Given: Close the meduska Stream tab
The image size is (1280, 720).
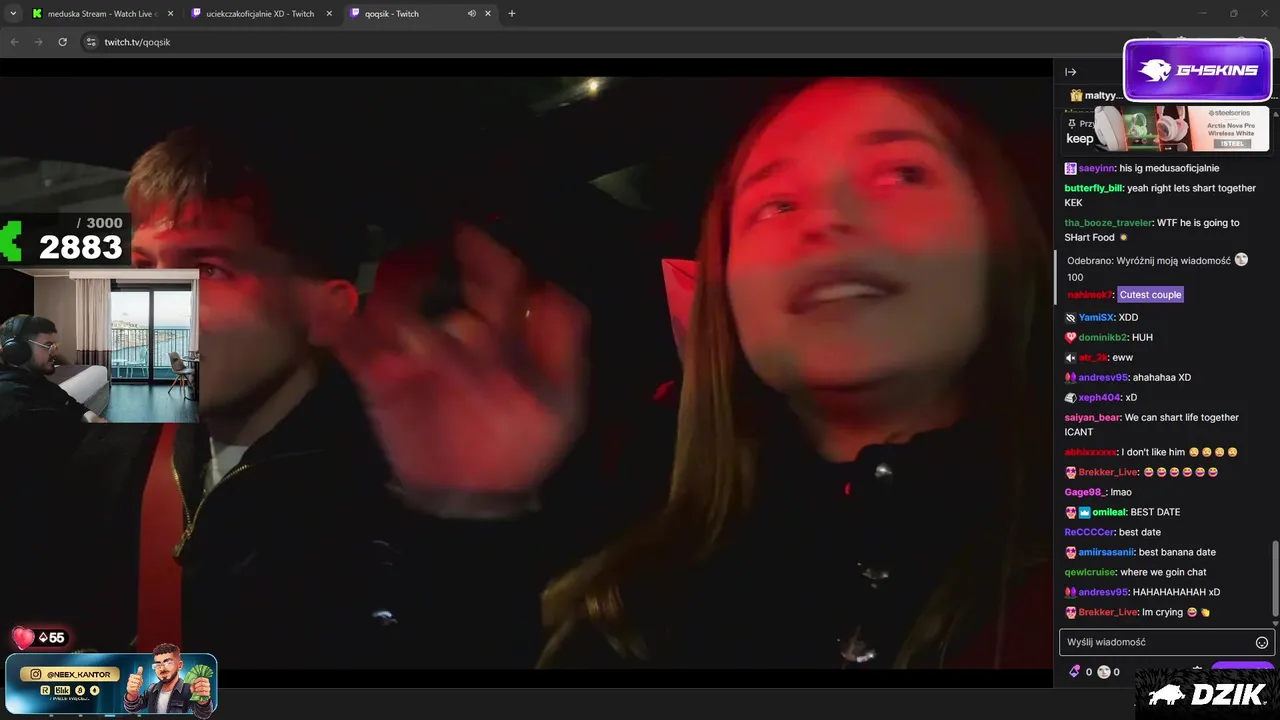Looking at the screenshot, I should (x=170, y=14).
